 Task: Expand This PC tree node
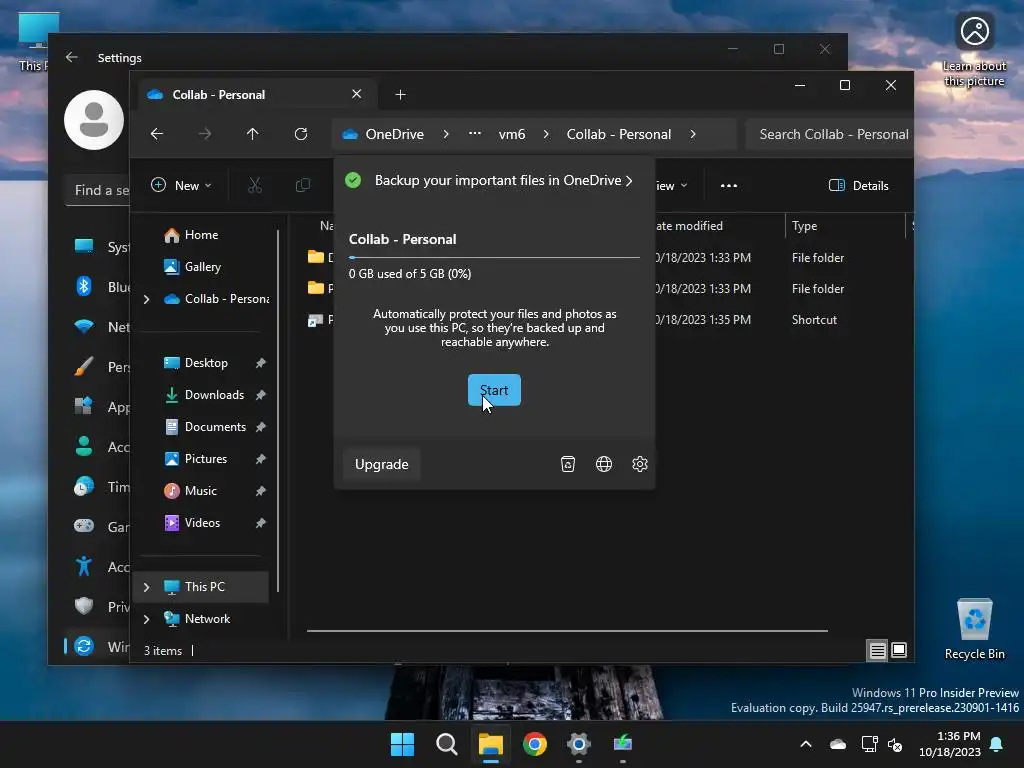pos(146,587)
